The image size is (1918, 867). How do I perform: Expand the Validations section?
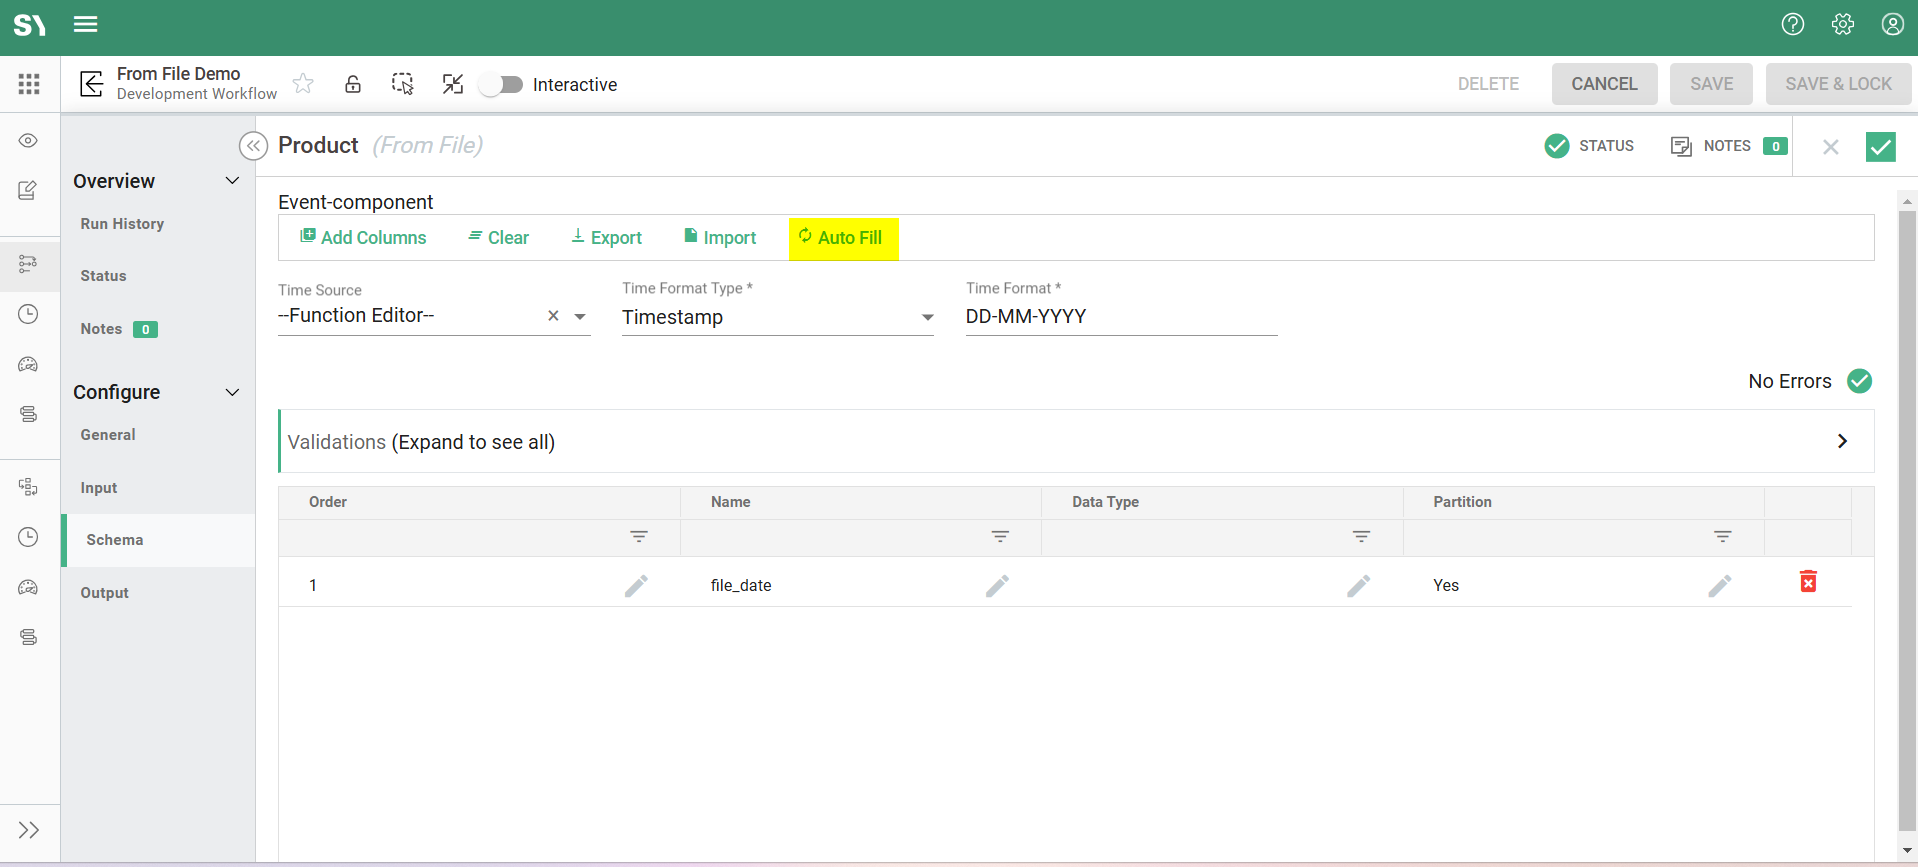[x=1841, y=441]
